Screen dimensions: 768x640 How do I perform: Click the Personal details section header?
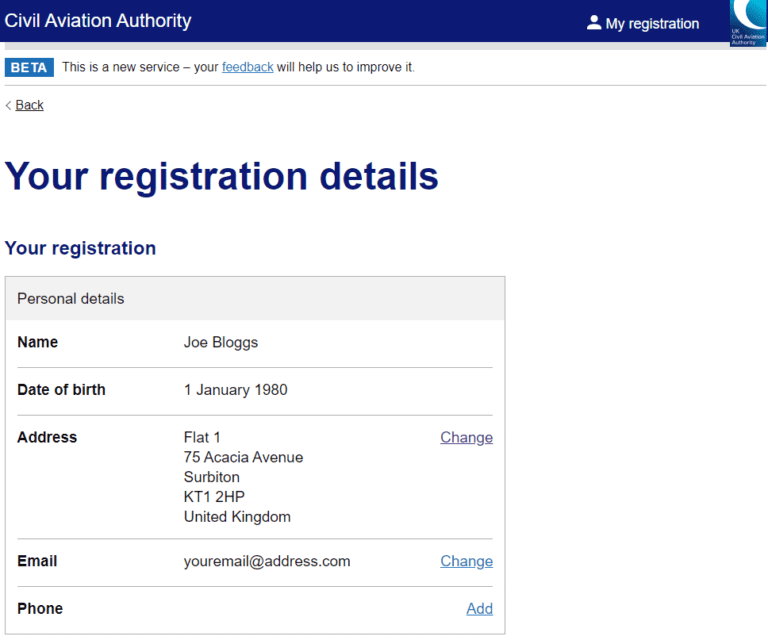[x=70, y=298]
